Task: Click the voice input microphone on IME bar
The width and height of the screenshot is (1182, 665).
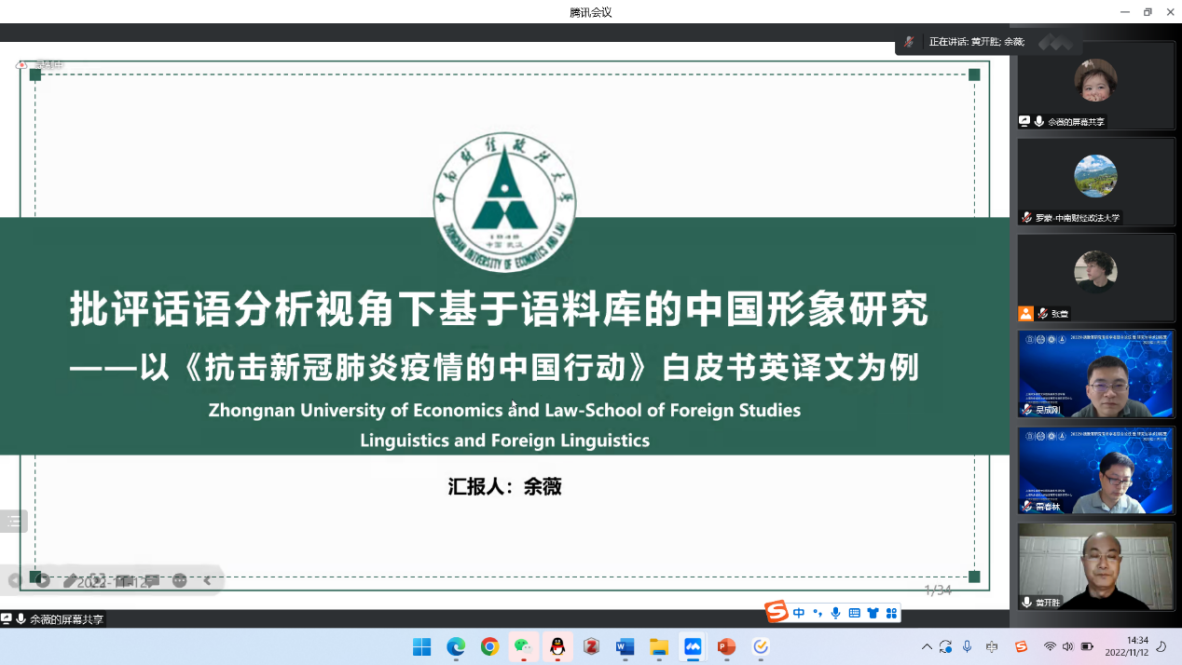Action: (x=836, y=613)
